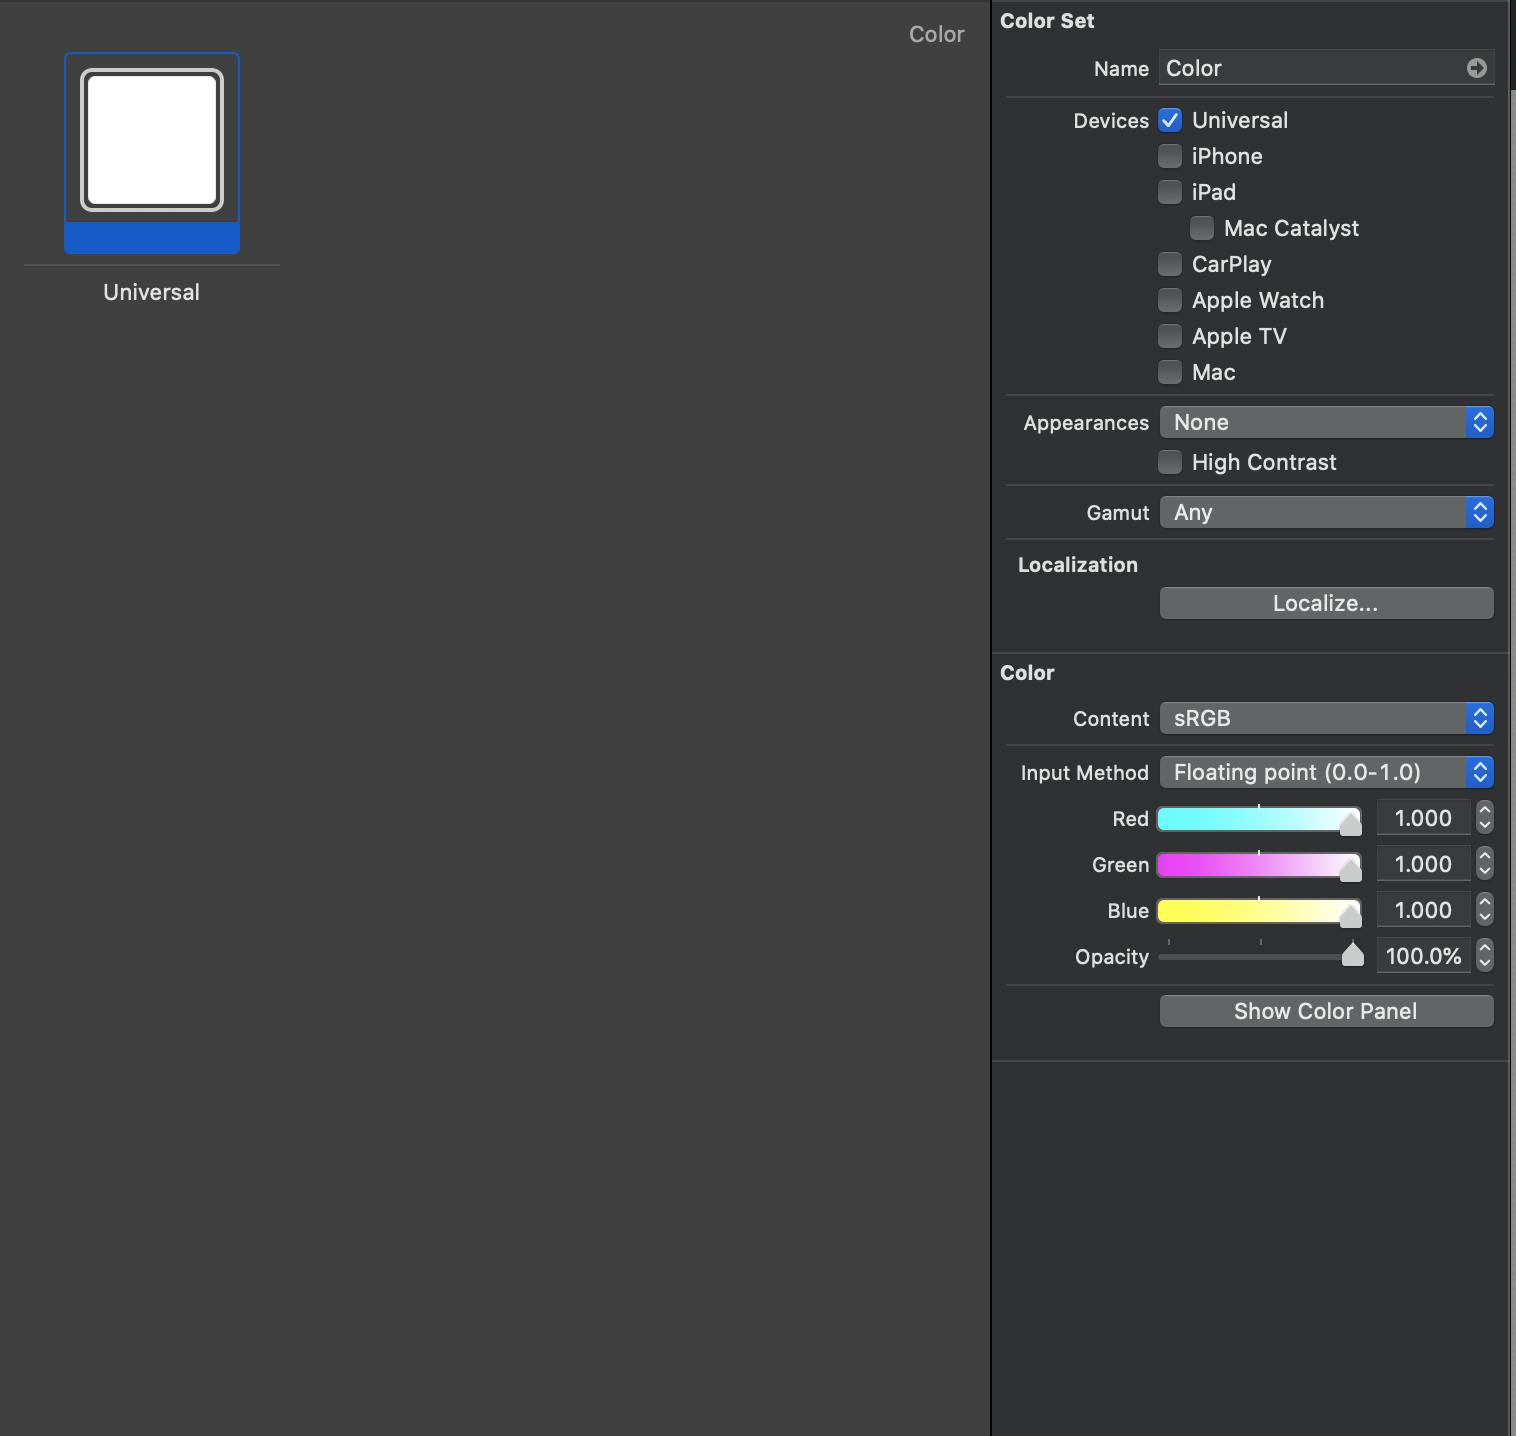The width and height of the screenshot is (1516, 1436).
Task: Click the Color title in editor
Action: click(936, 34)
